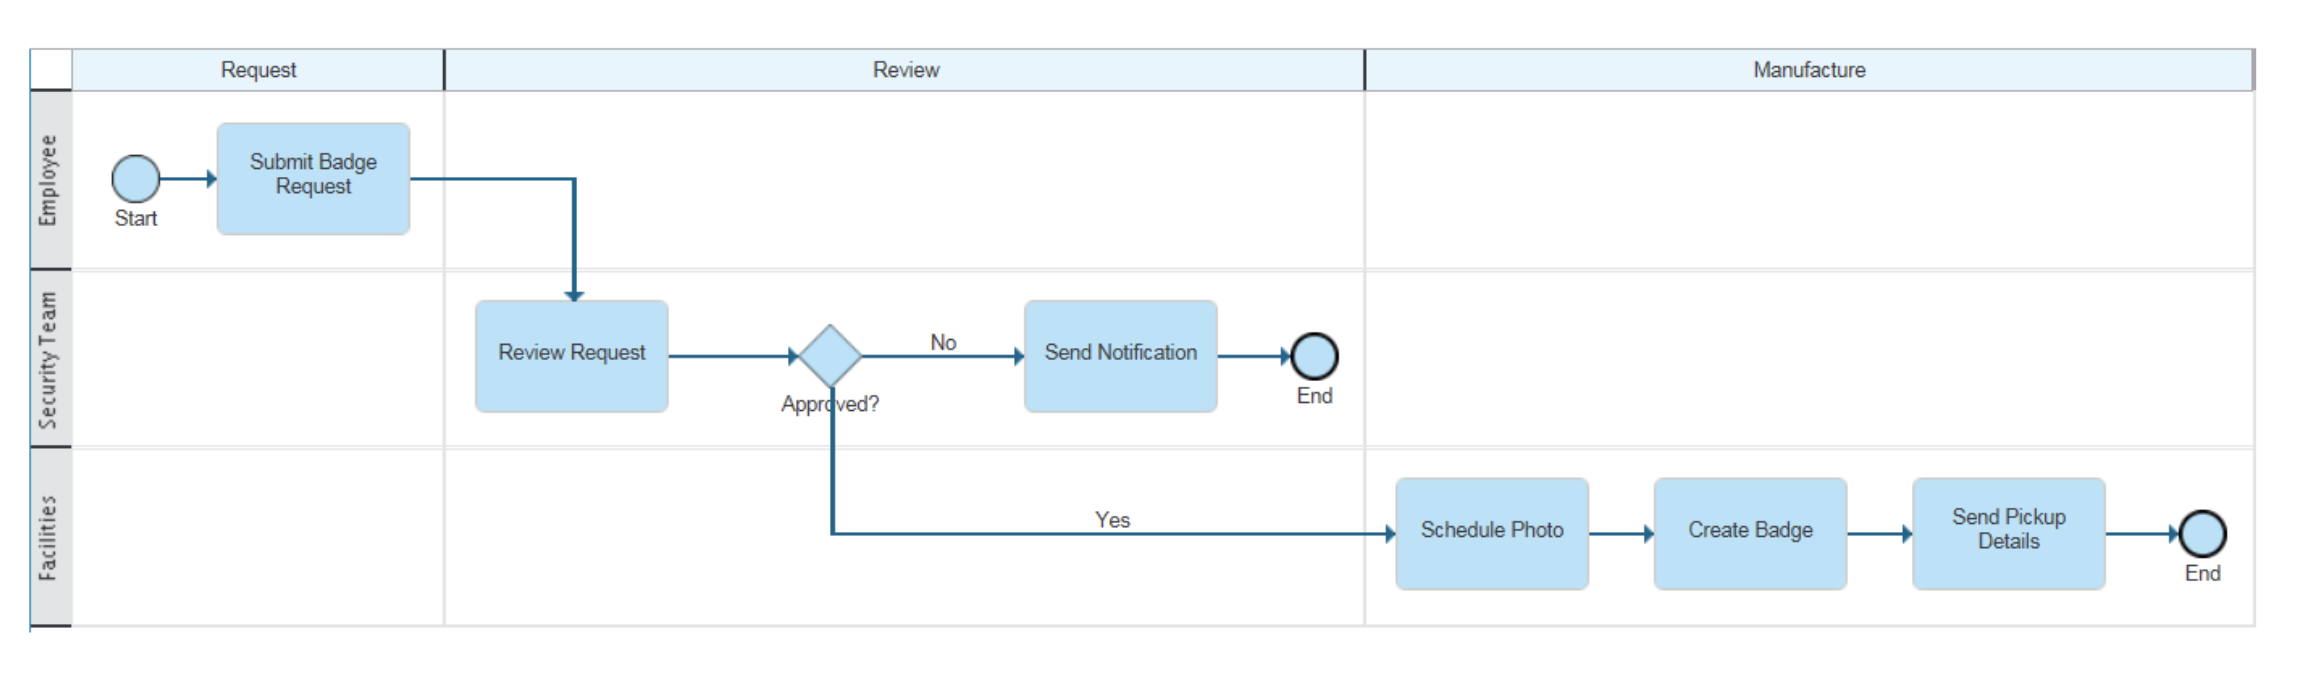
Task: Select the Approved? decision diamond
Action: tap(830, 355)
